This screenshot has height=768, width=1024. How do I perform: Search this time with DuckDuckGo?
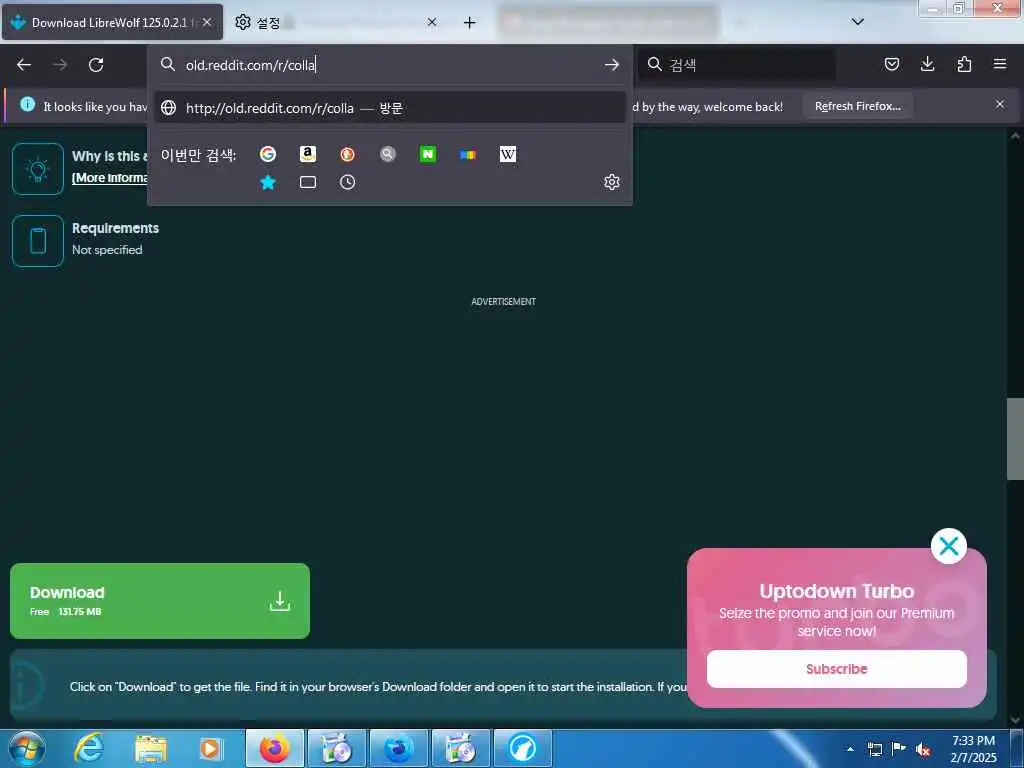347,154
